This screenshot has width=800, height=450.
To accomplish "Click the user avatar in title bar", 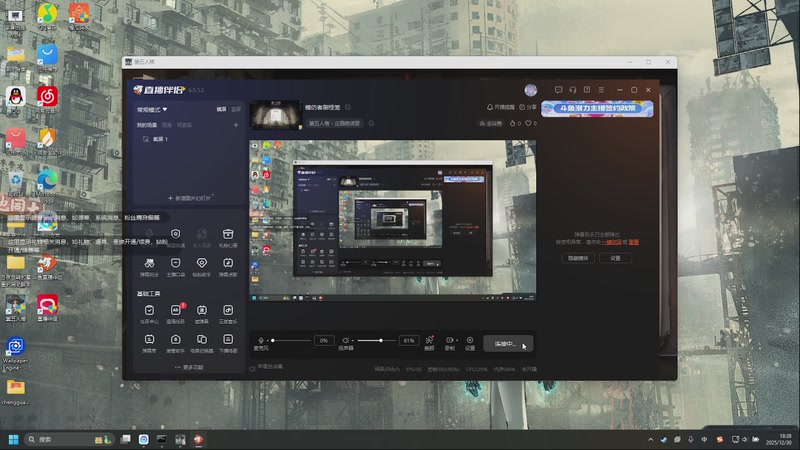I will click(531, 90).
